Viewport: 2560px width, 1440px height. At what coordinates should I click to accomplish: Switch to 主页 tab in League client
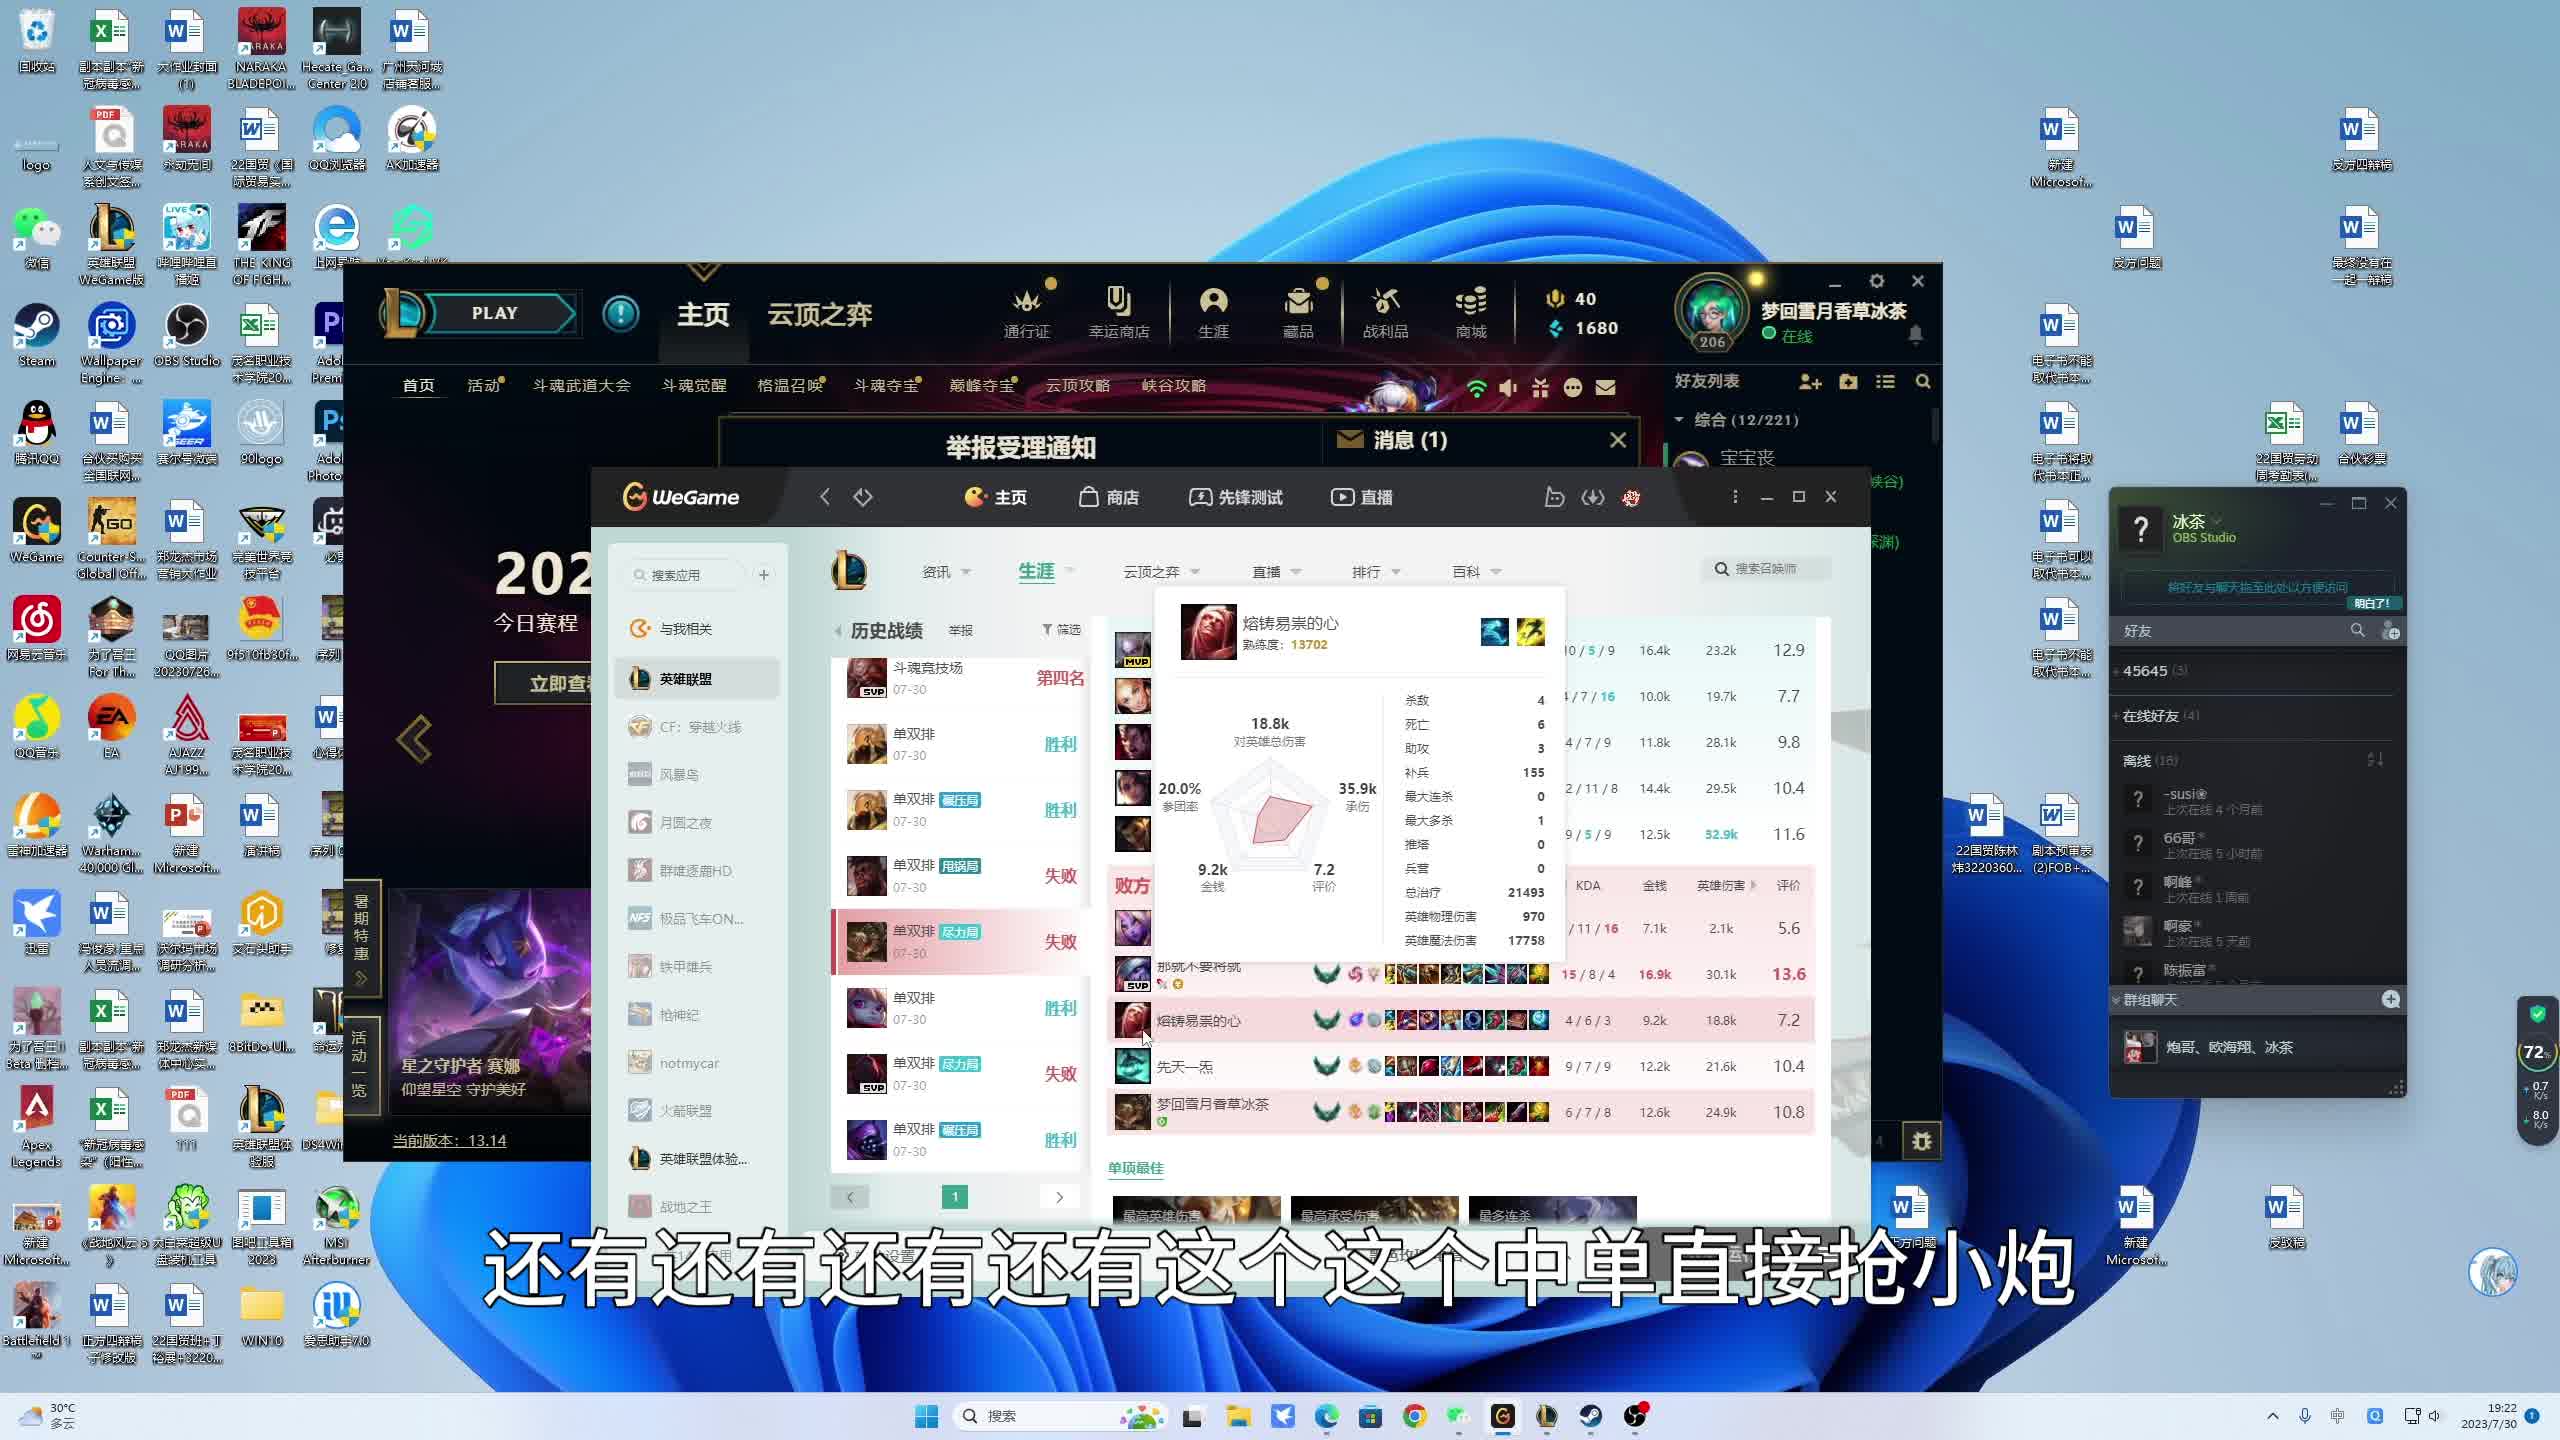[703, 315]
